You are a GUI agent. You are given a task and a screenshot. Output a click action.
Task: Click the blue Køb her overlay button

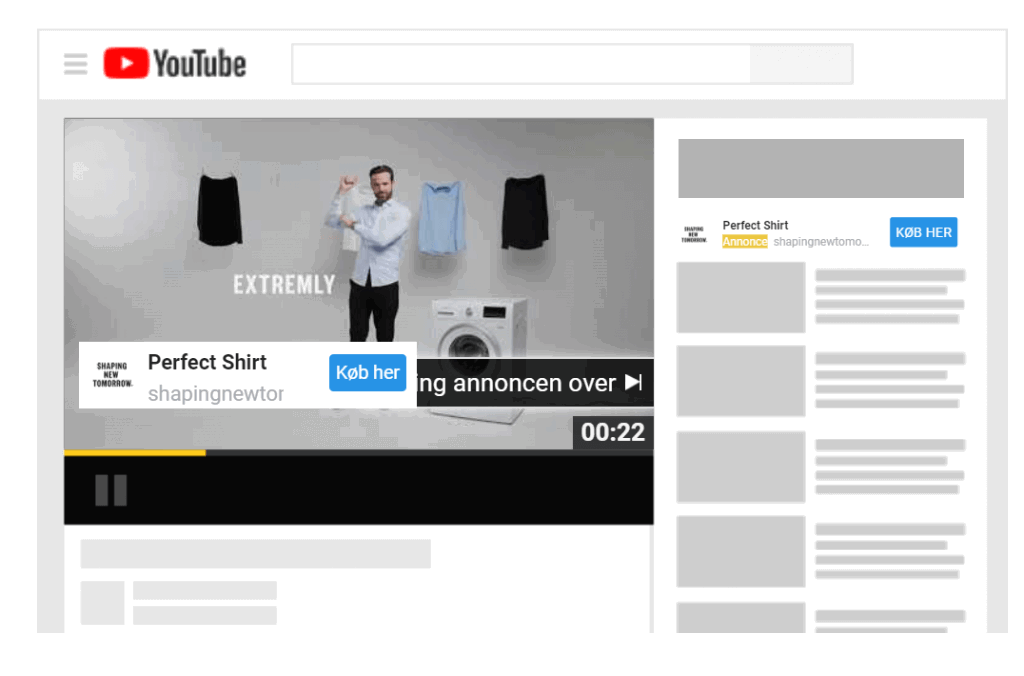(x=367, y=373)
